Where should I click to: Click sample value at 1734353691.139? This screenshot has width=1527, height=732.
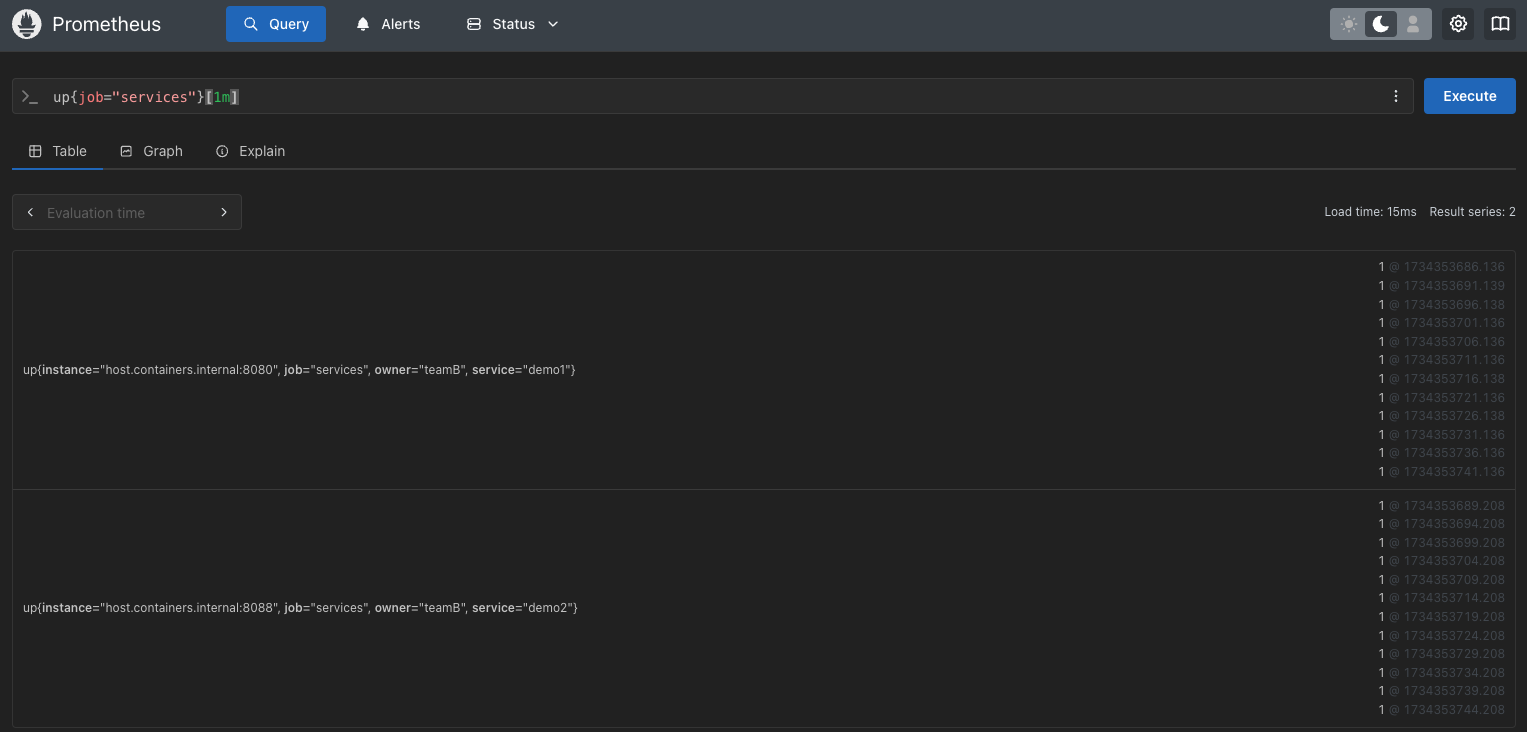click(x=1441, y=286)
